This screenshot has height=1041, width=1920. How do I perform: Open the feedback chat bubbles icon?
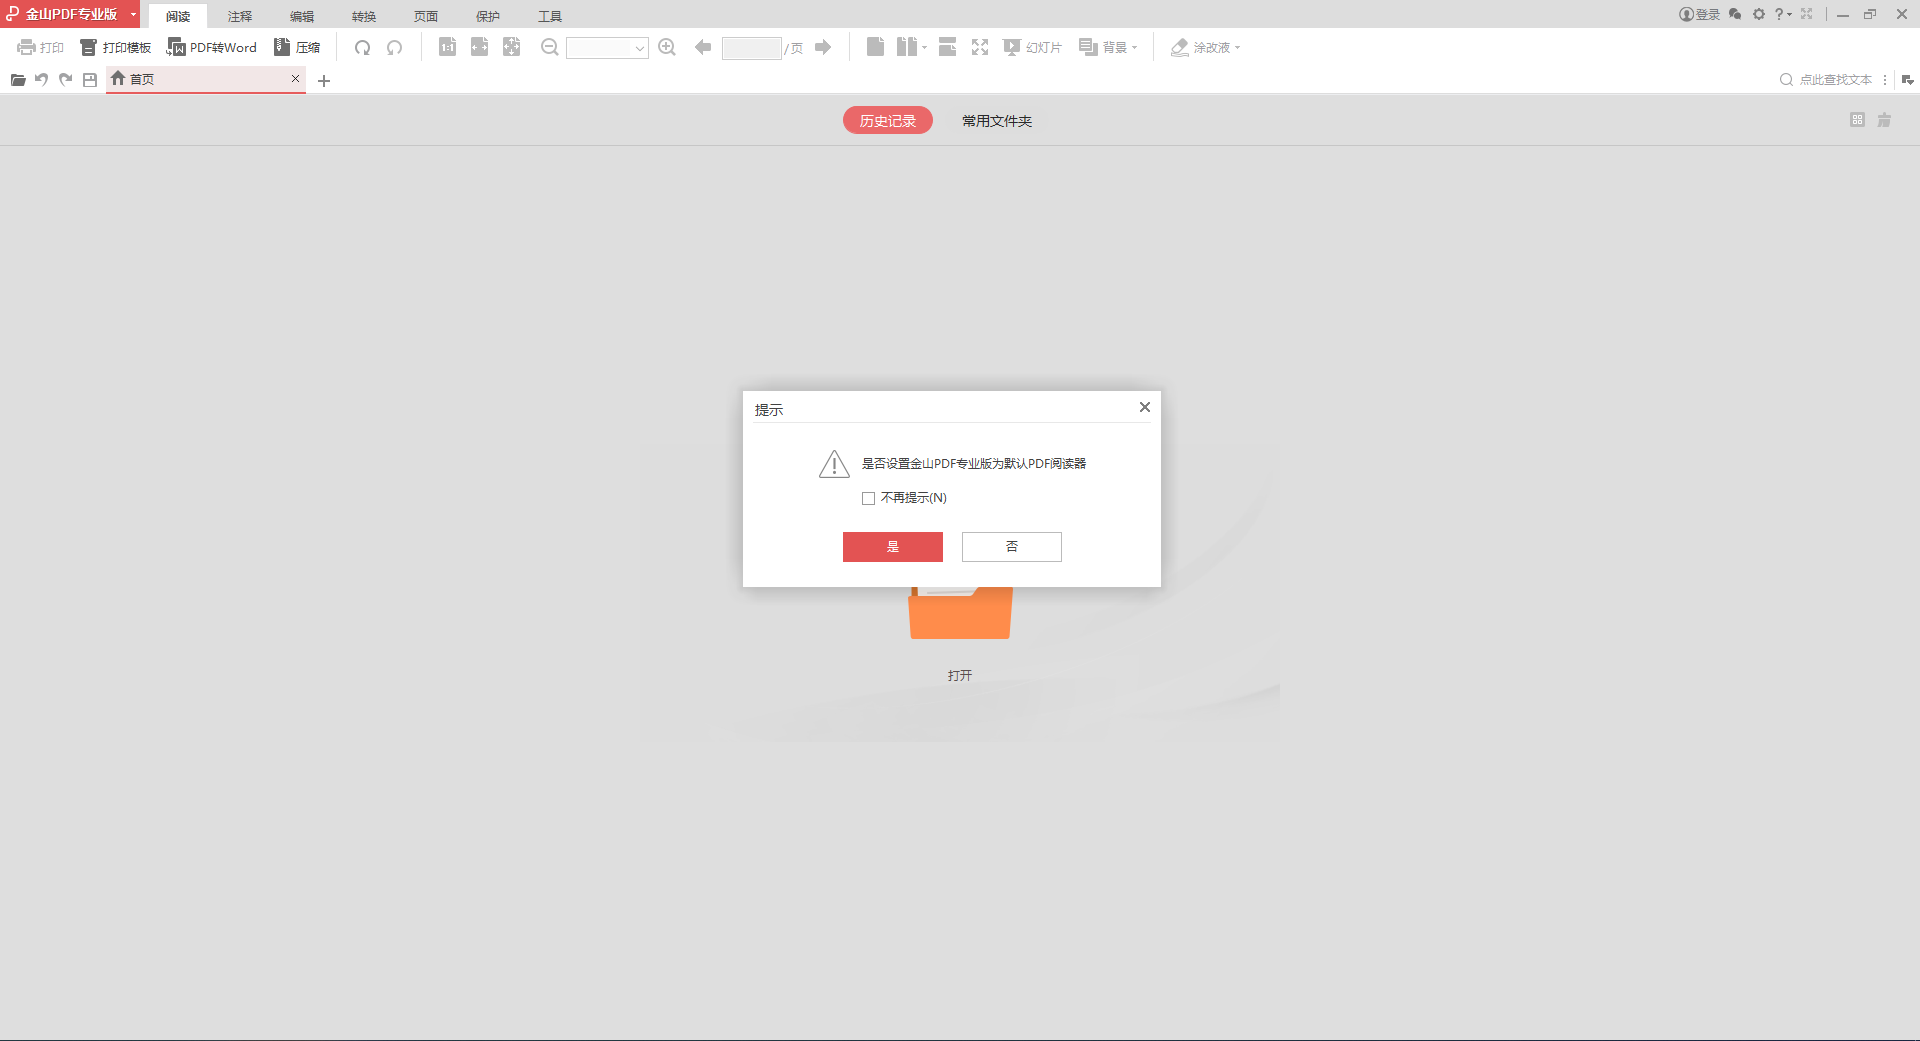(x=1735, y=14)
